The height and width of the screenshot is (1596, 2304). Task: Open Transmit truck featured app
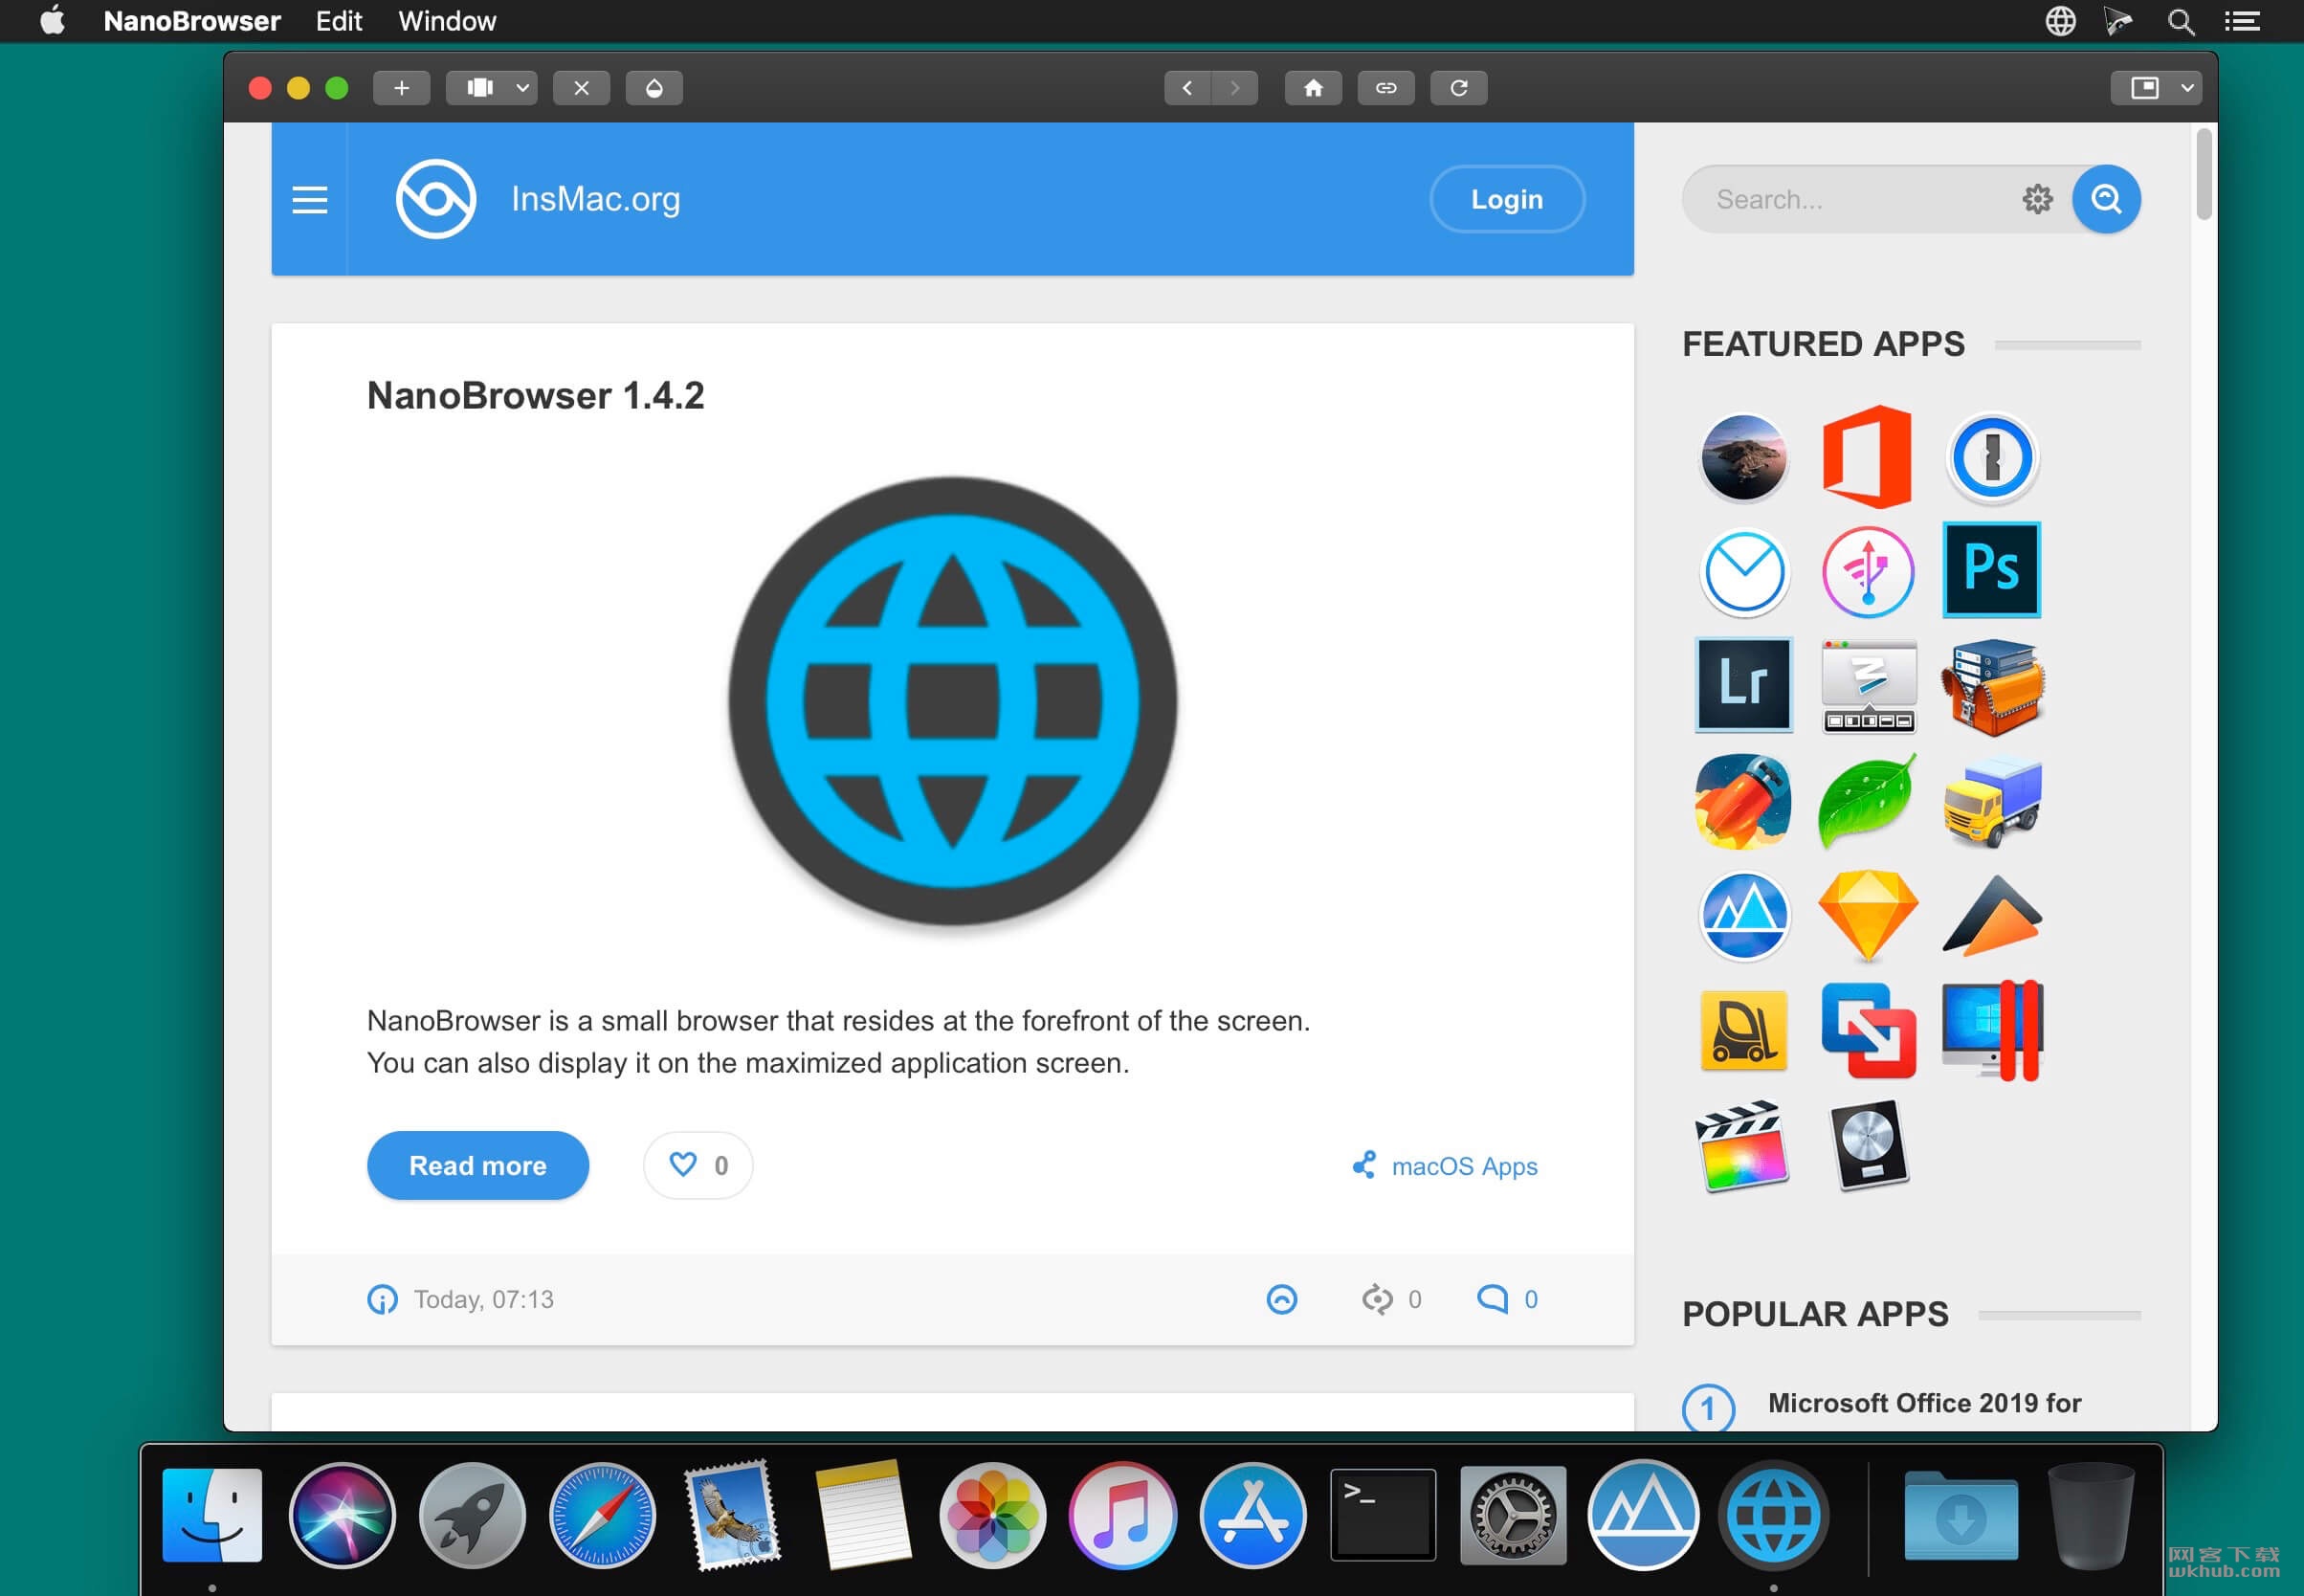[1993, 801]
